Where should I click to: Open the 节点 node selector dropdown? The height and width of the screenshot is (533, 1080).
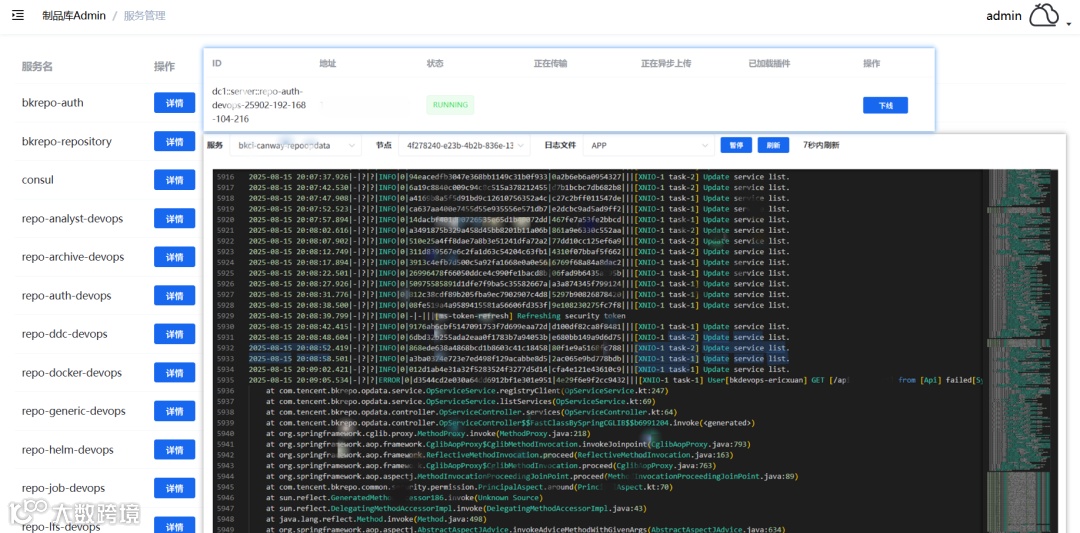point(465,146)
